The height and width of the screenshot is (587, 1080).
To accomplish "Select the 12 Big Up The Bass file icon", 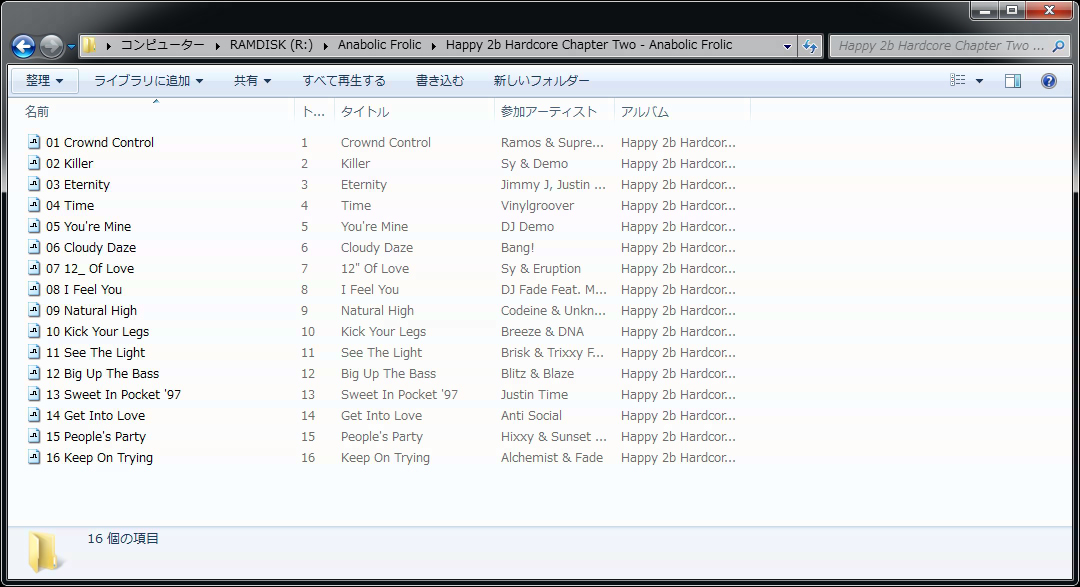I will pos(34,373).
